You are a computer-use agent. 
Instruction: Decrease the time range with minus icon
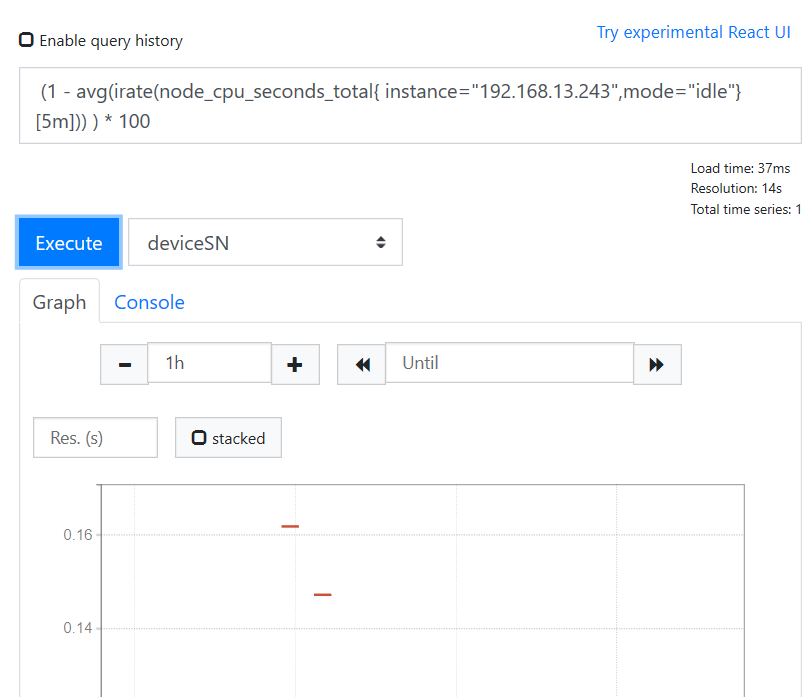click(124, 364)
